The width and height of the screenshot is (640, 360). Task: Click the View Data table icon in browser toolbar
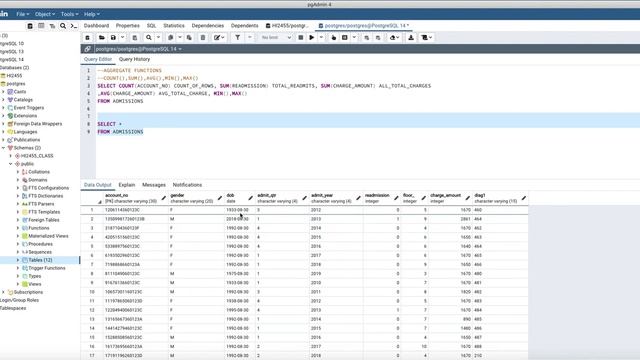(41, 26)
